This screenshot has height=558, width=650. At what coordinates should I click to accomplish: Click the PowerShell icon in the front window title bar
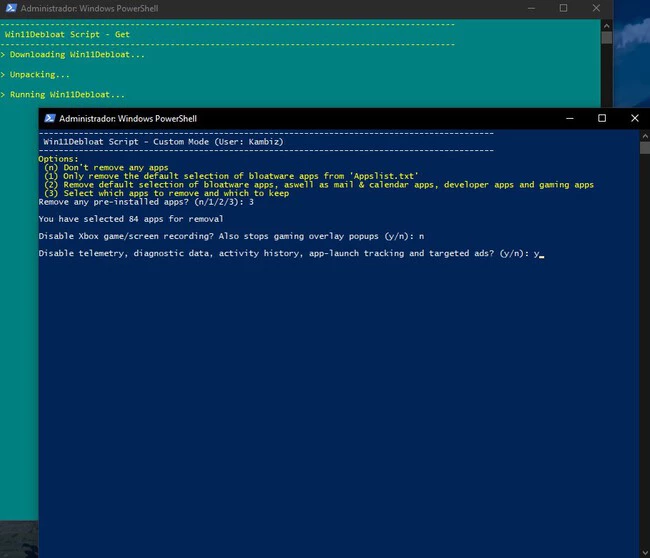click(x=49, y=118)
